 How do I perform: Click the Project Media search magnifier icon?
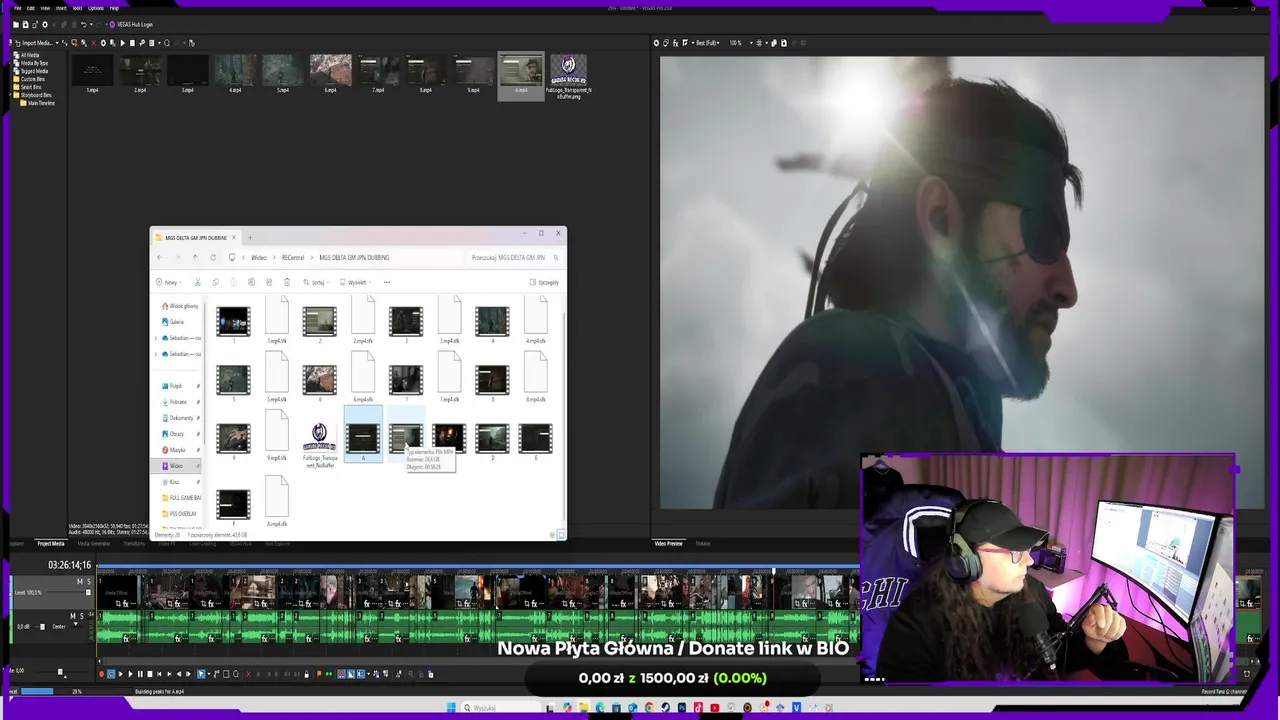pyautogui.click(x=167, y=43)
